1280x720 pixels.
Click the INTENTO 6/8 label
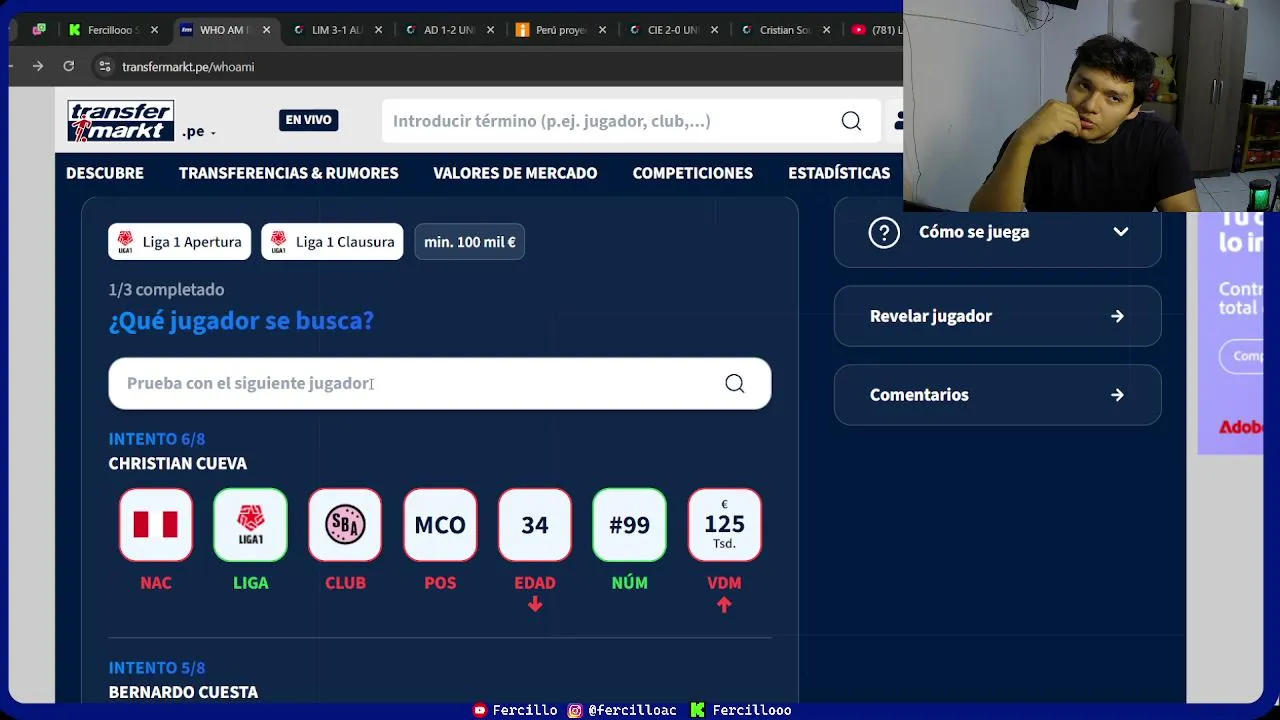(x=157, y=439)
